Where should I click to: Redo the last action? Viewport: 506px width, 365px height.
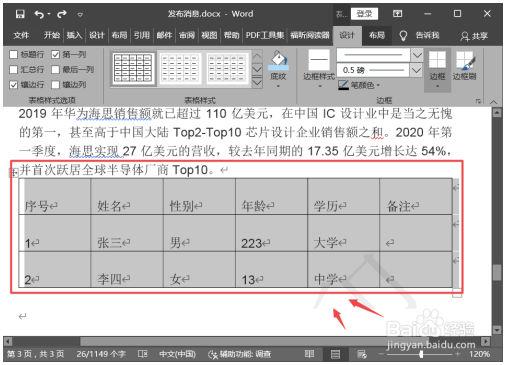tap(62, 14)
